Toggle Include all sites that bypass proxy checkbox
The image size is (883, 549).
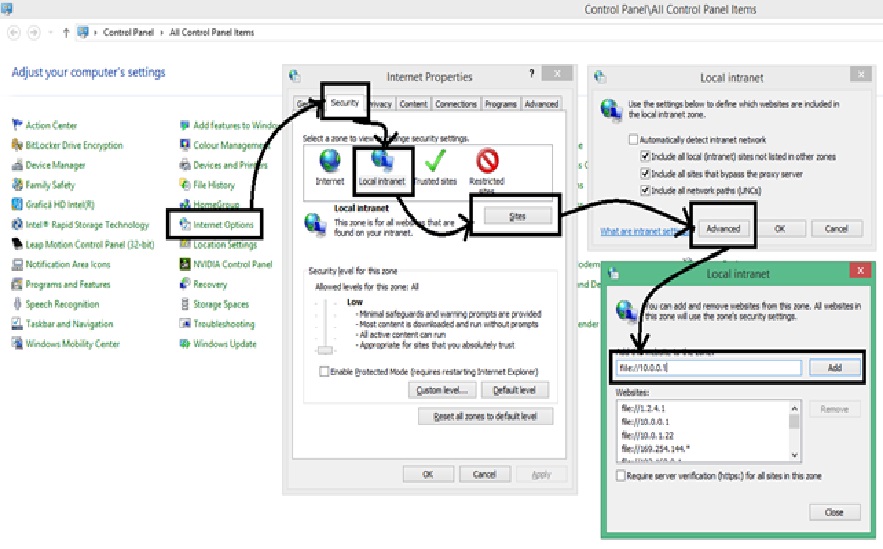(645, 173)
